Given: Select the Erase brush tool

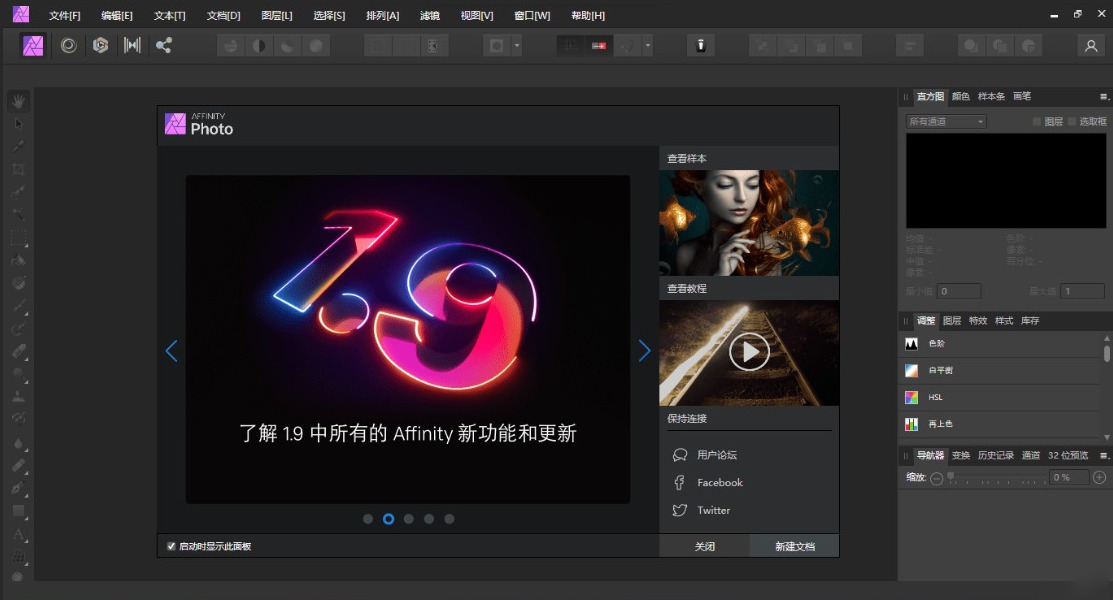Looking at the screenshot, I should [x=18, y=351].
